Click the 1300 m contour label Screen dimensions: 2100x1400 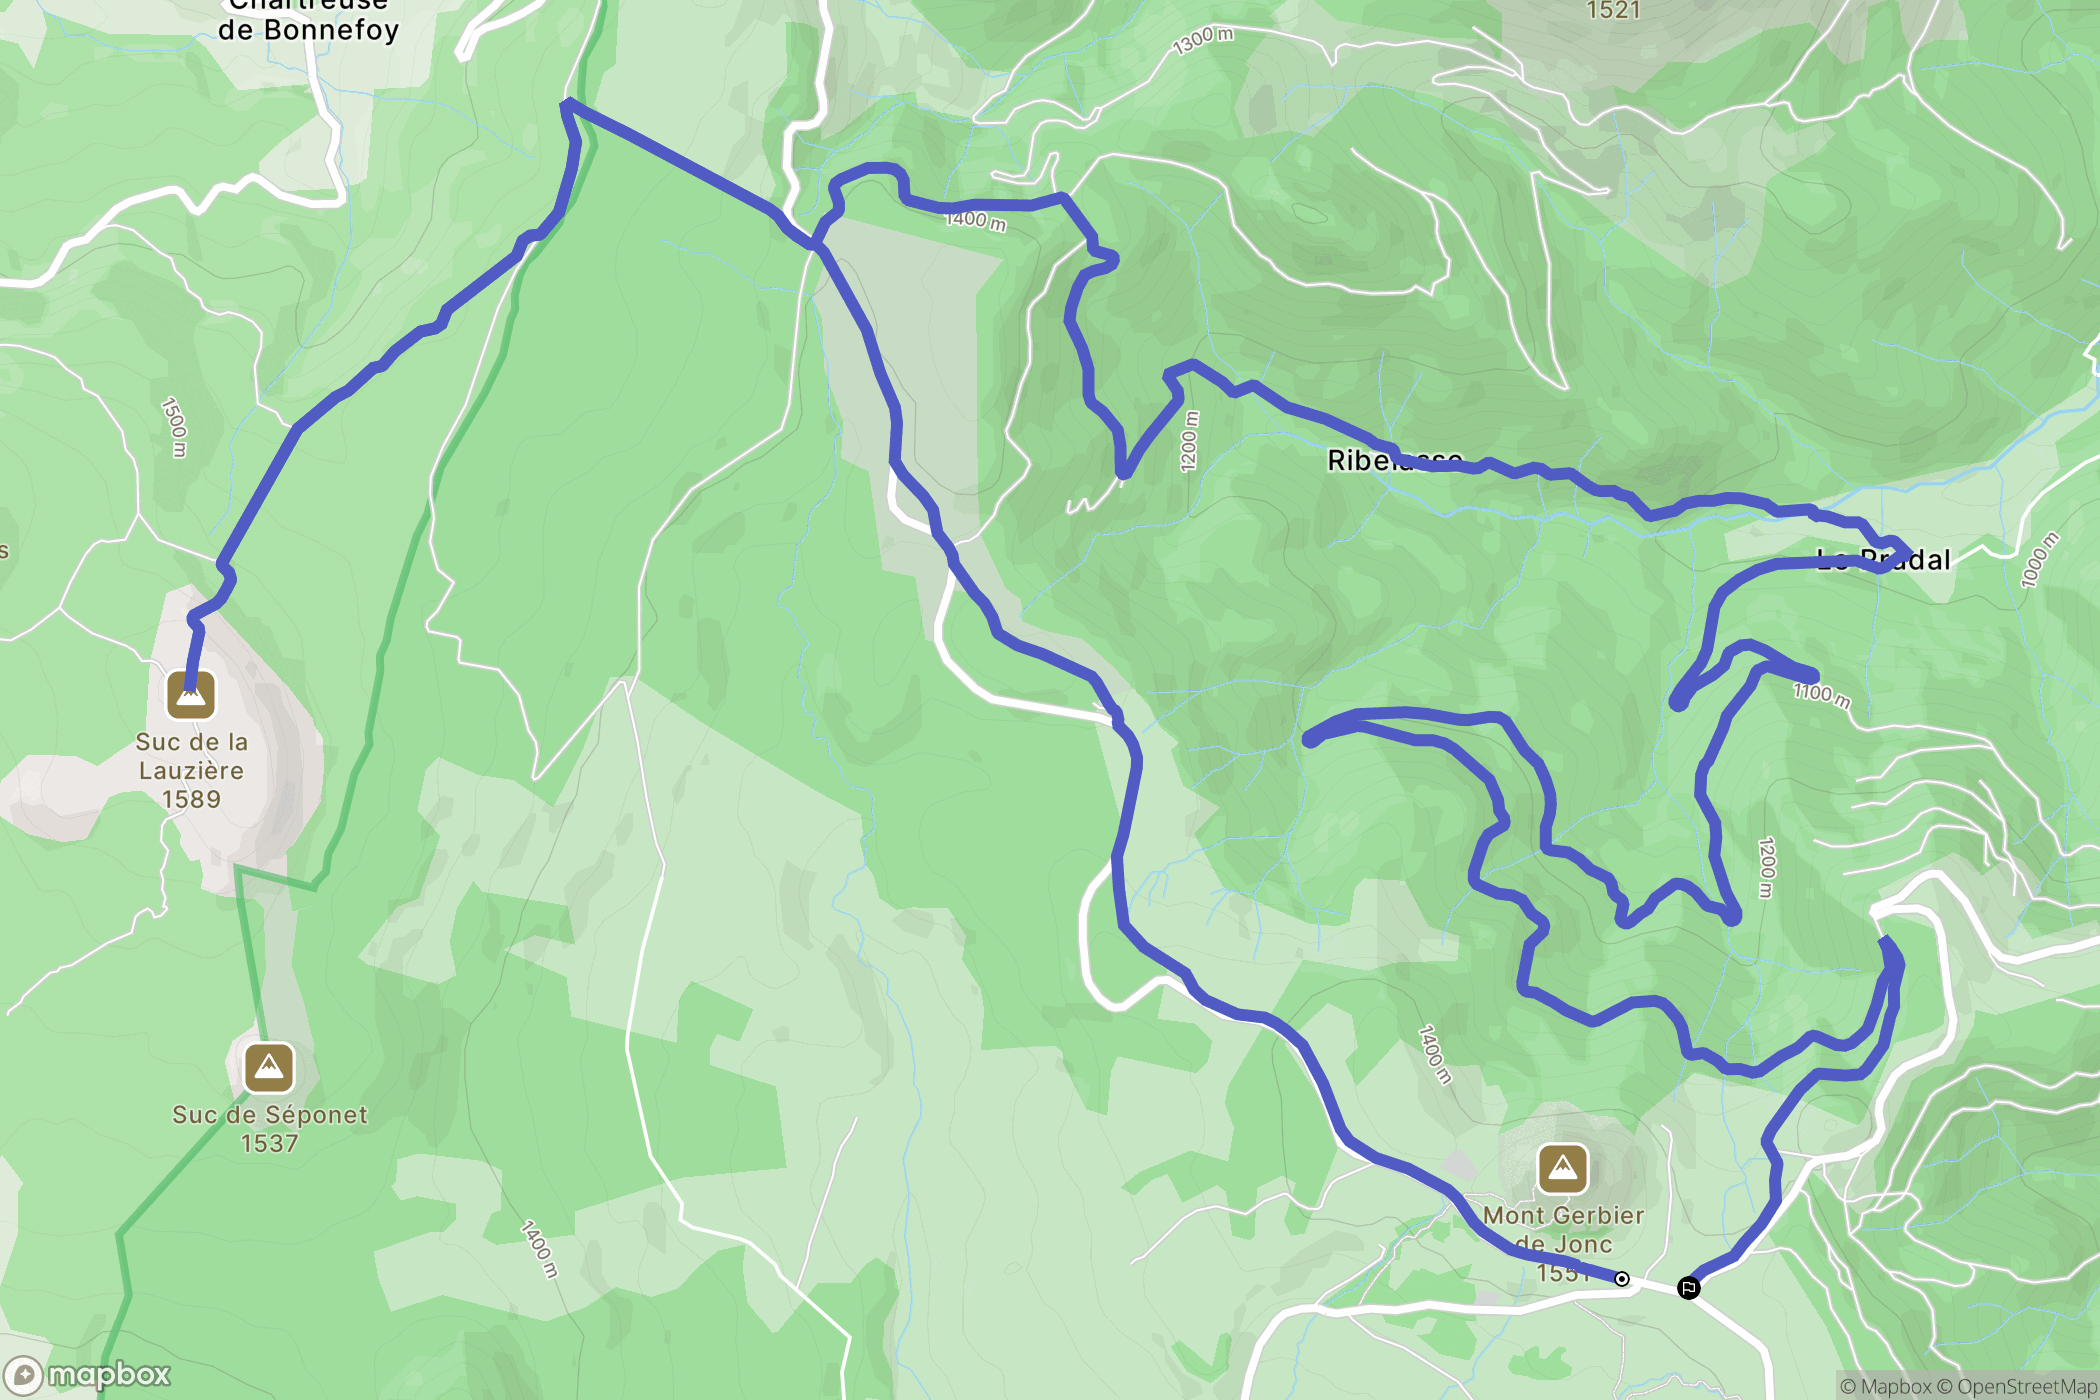[x=1203, y=41]
